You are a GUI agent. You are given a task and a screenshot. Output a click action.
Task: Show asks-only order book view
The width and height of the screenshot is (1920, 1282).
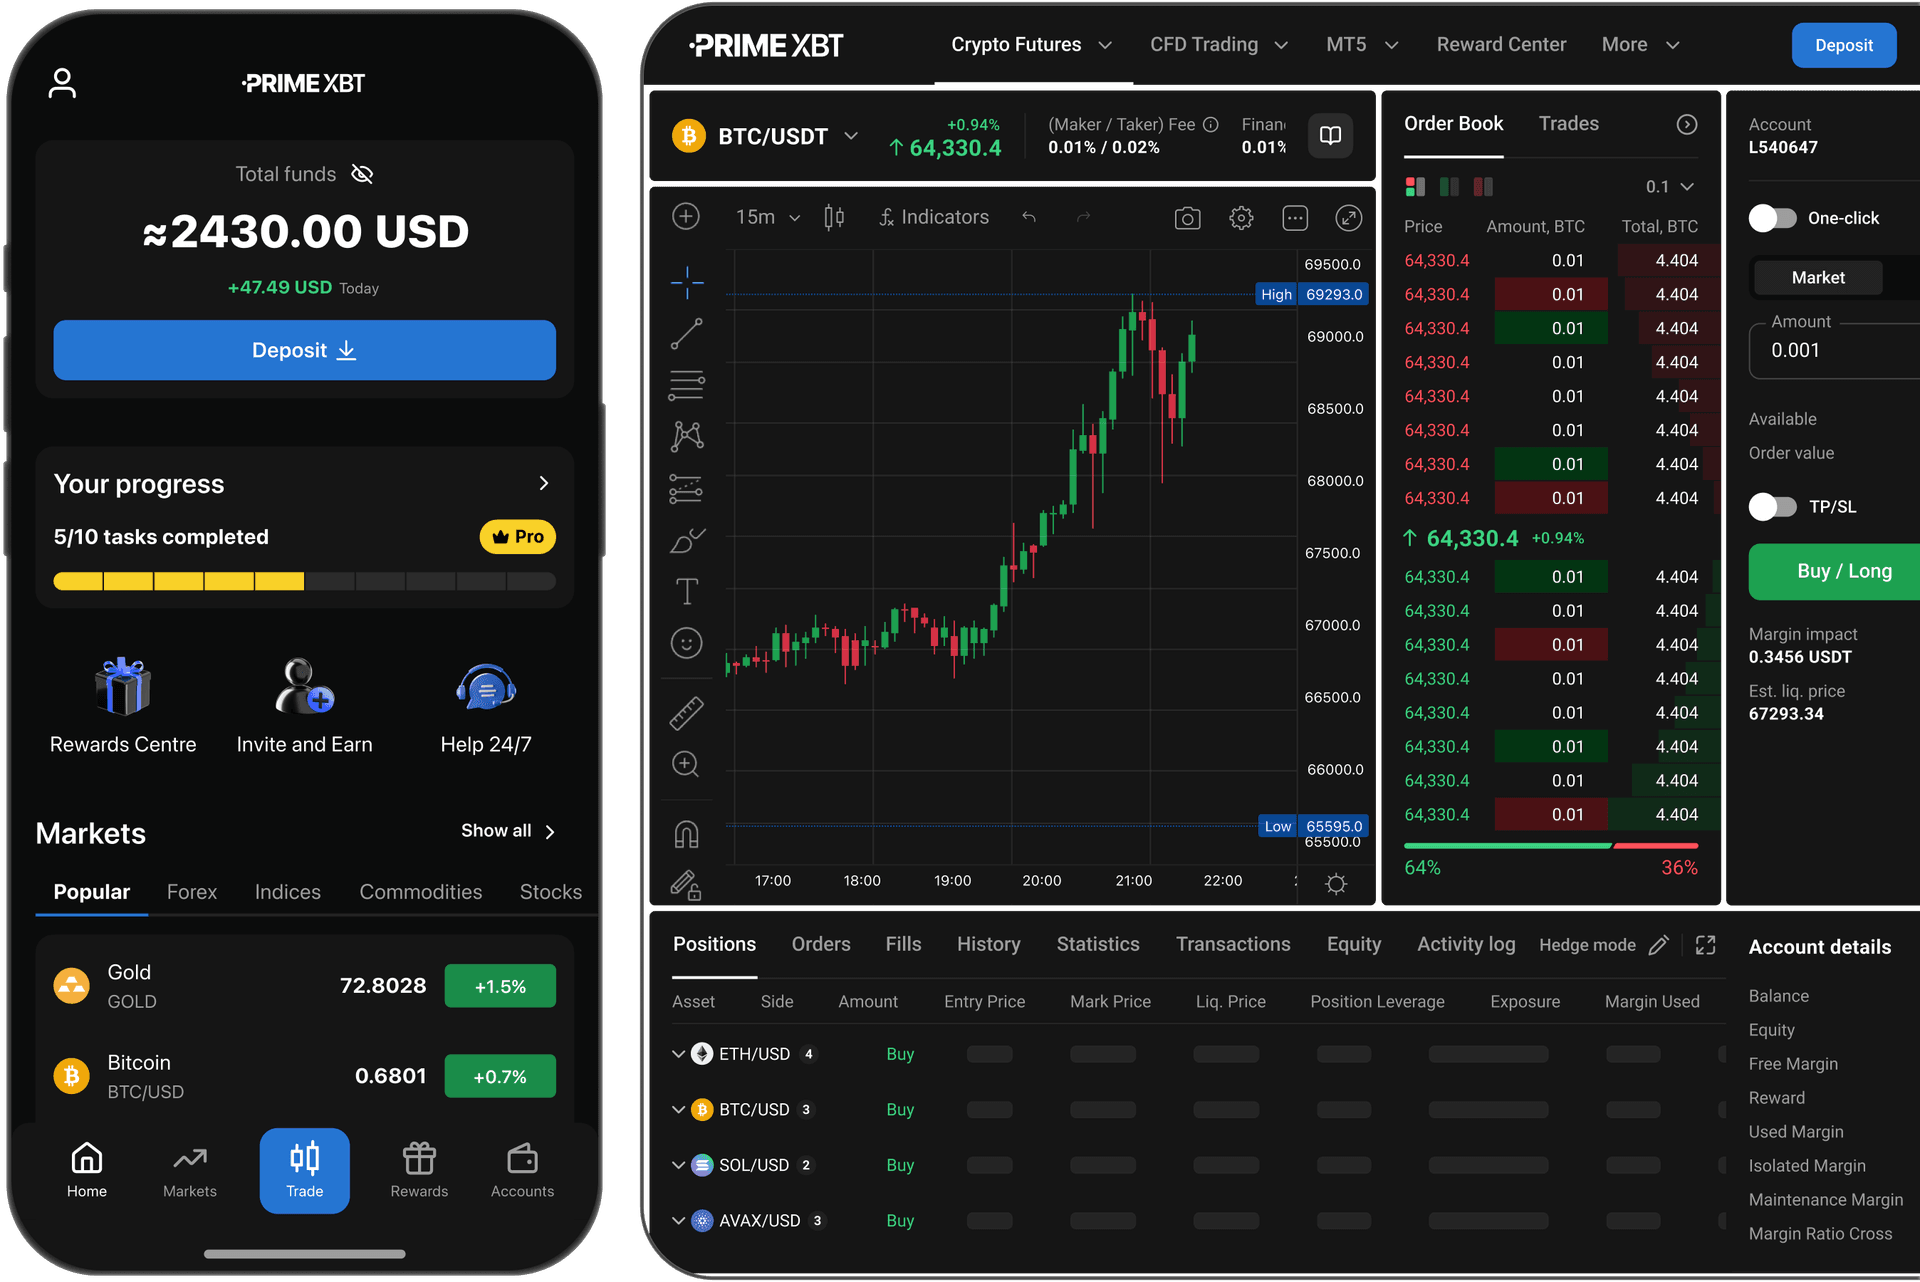(x=1483, y=187)
